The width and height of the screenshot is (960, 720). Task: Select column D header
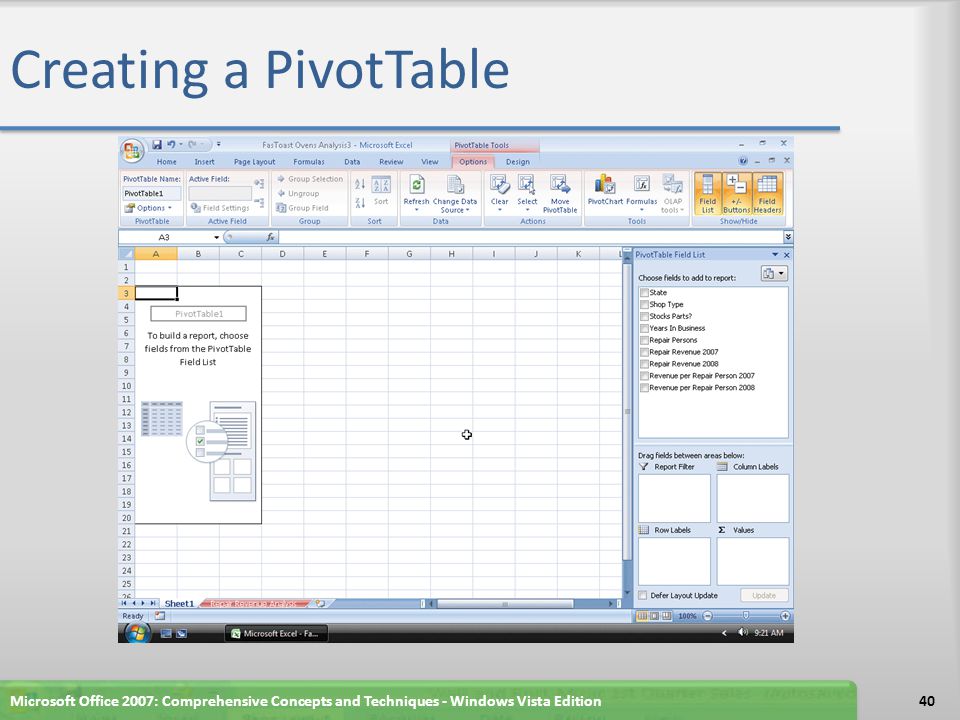point(282,253)
